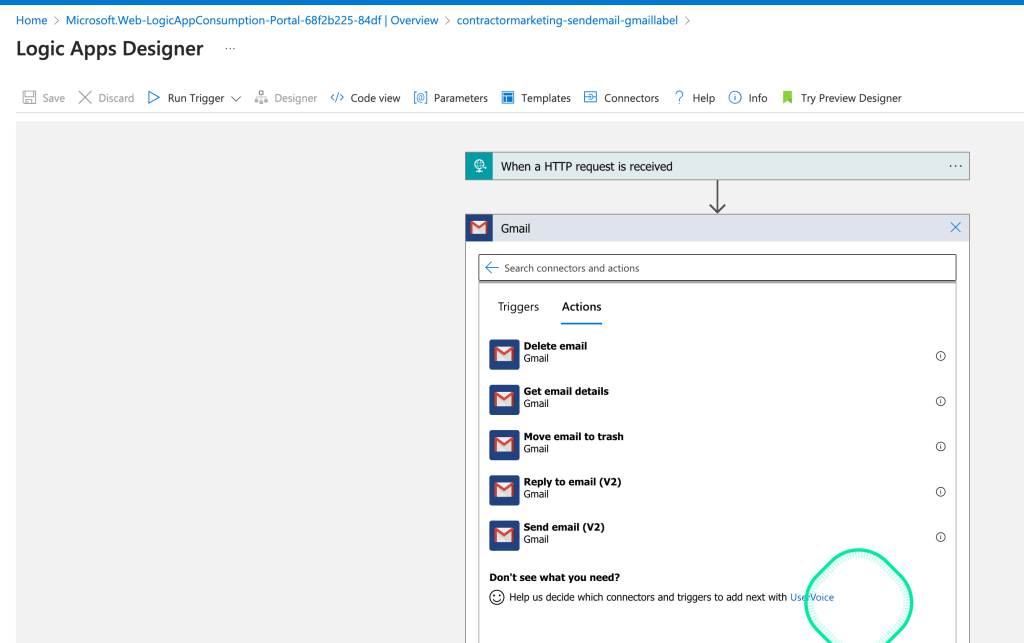Switch to Code view
Screen dimensions: 1024x643
(365, 98)
